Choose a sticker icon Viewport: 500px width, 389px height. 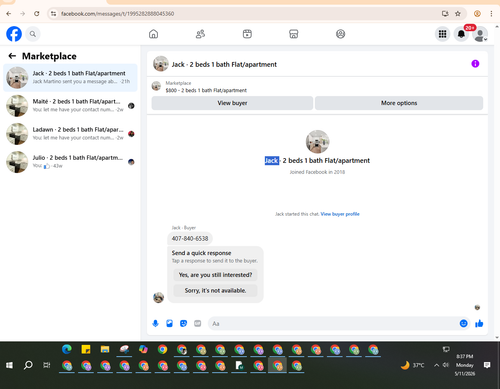183,323
